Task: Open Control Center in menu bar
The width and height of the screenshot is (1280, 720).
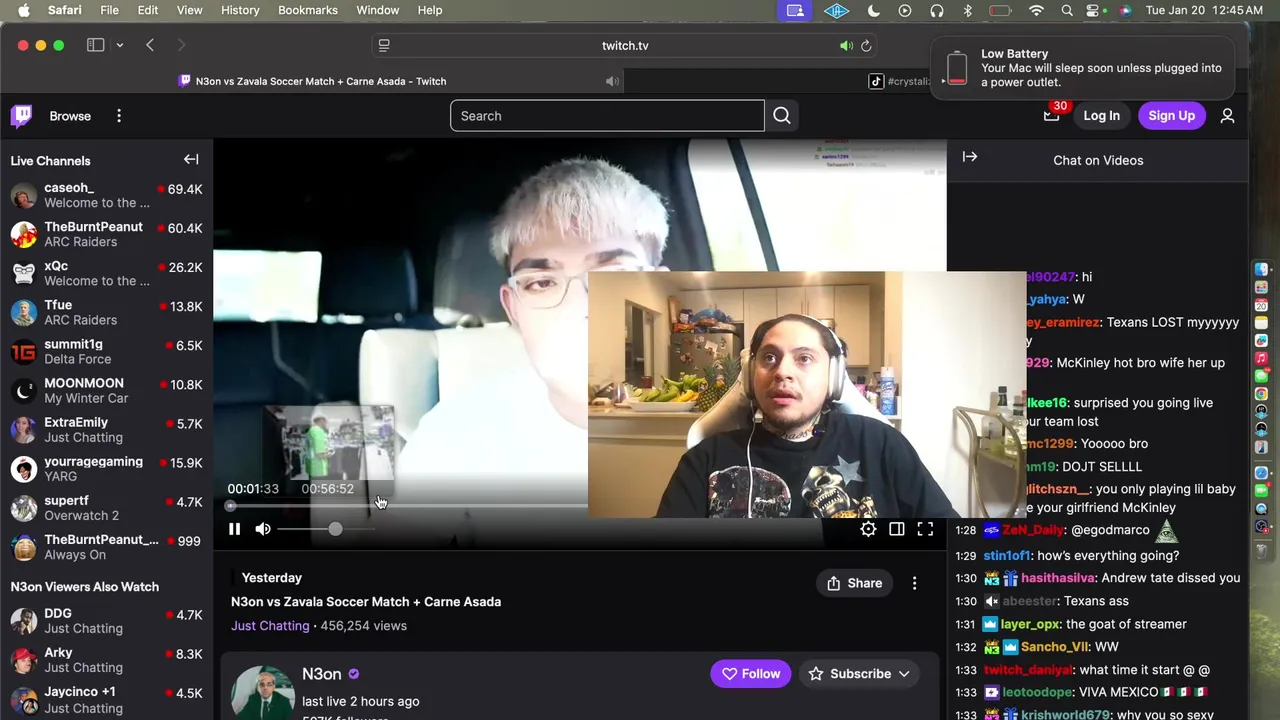Action: (x=1095, y=10)
